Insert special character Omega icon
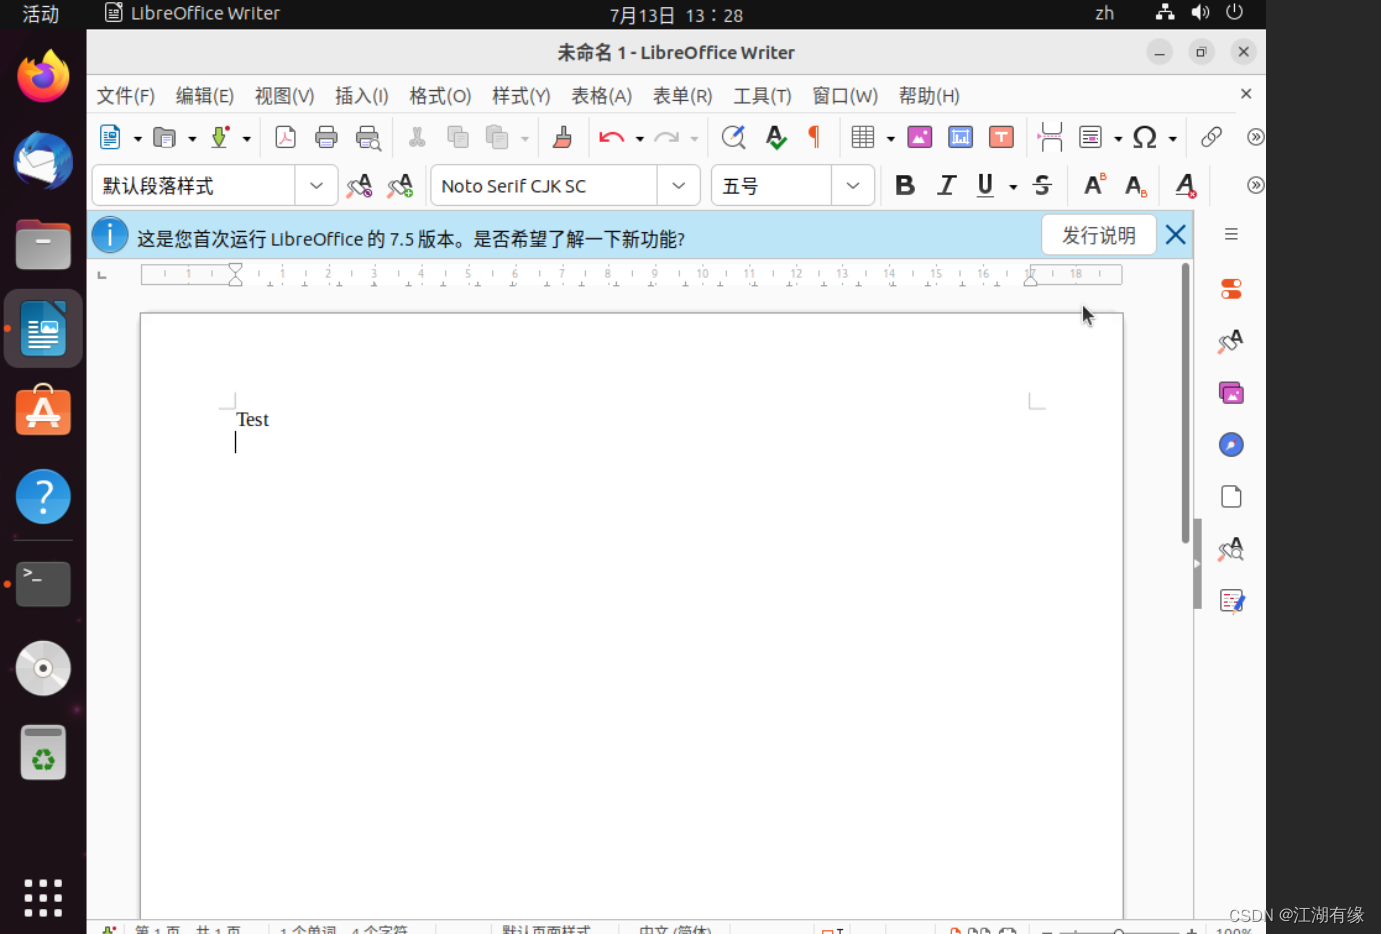The height and width of the screenshot is (934, 1381). (1145, 137)
